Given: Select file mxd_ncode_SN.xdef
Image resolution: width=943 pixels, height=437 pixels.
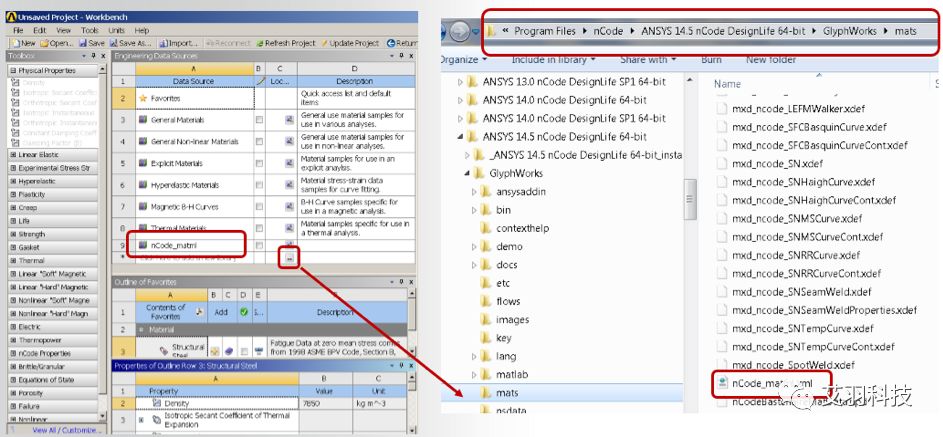Looking at the screenshot, I should pyautogui.click(x=777, y=163).
